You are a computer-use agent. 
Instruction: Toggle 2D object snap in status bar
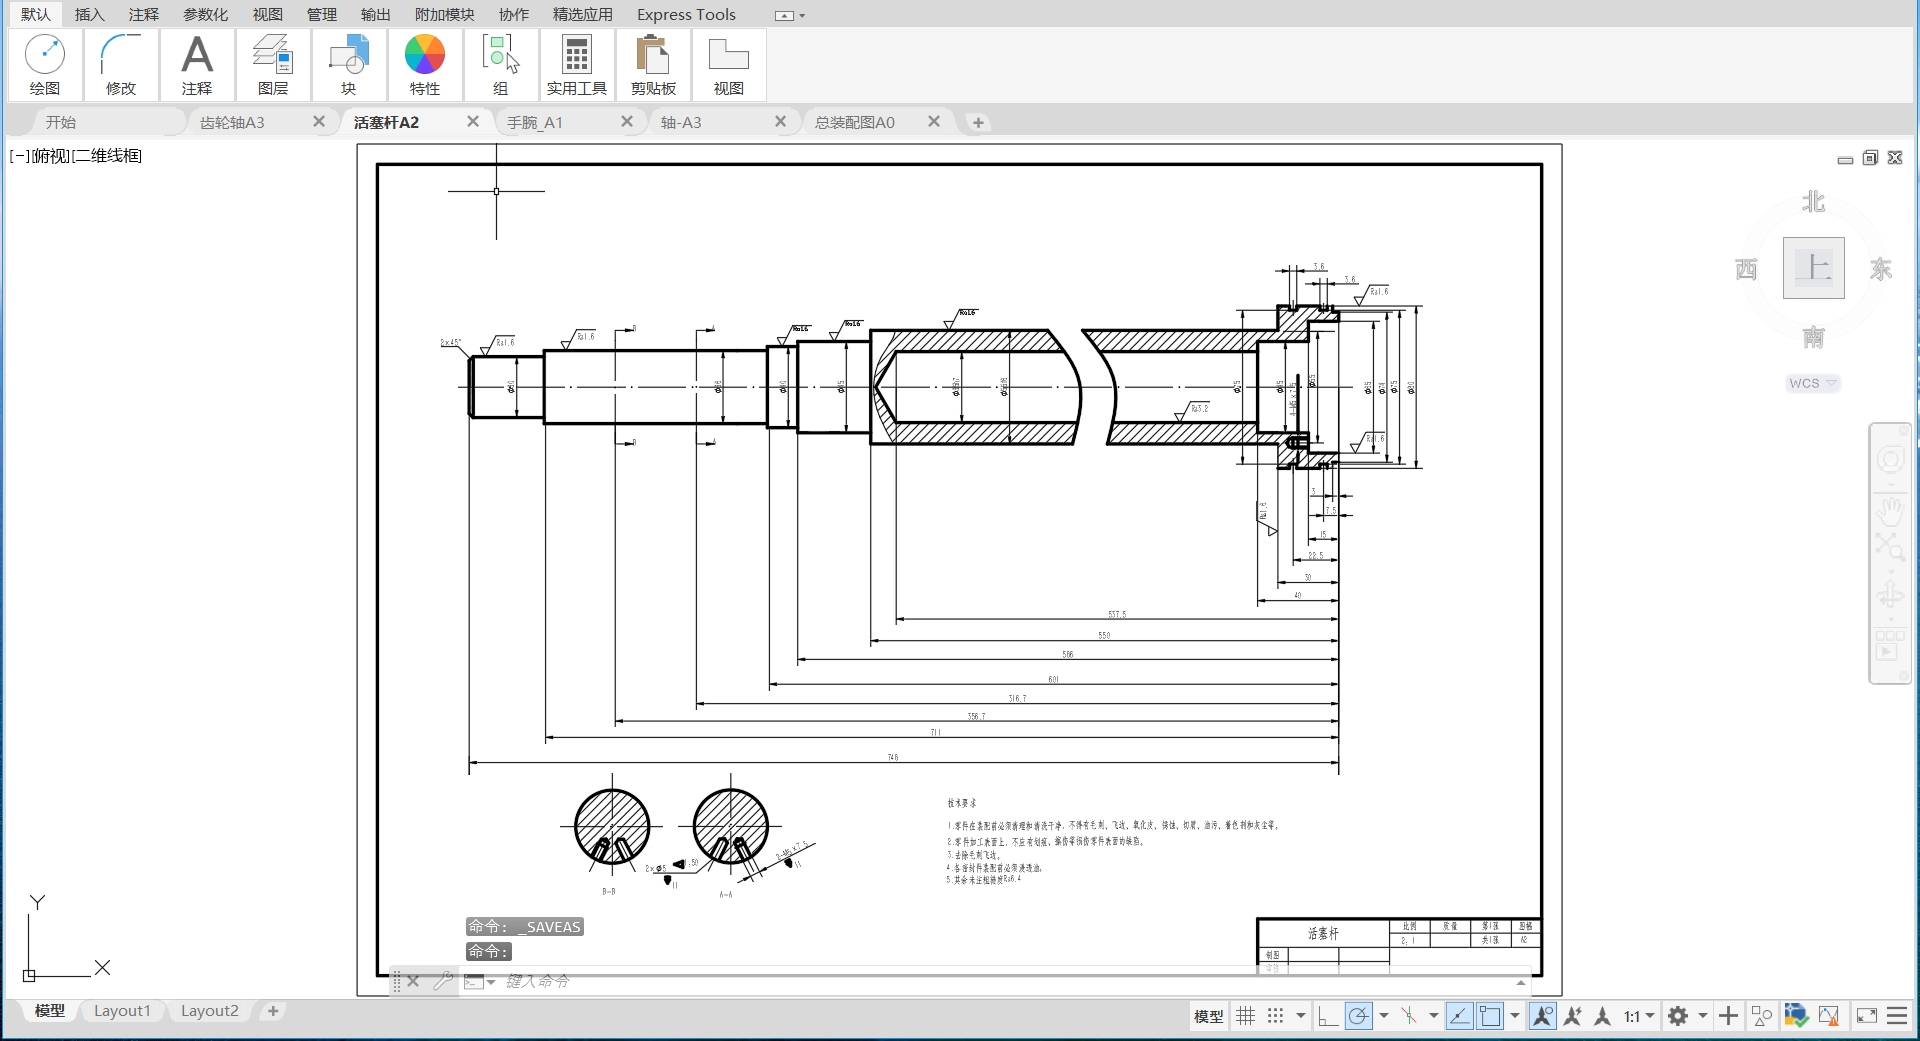[1490, 1016]
